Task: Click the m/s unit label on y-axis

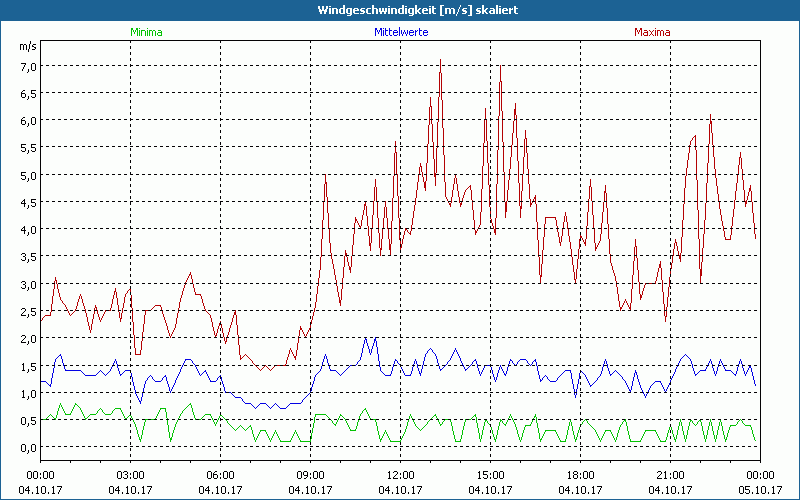Action: 26,46
